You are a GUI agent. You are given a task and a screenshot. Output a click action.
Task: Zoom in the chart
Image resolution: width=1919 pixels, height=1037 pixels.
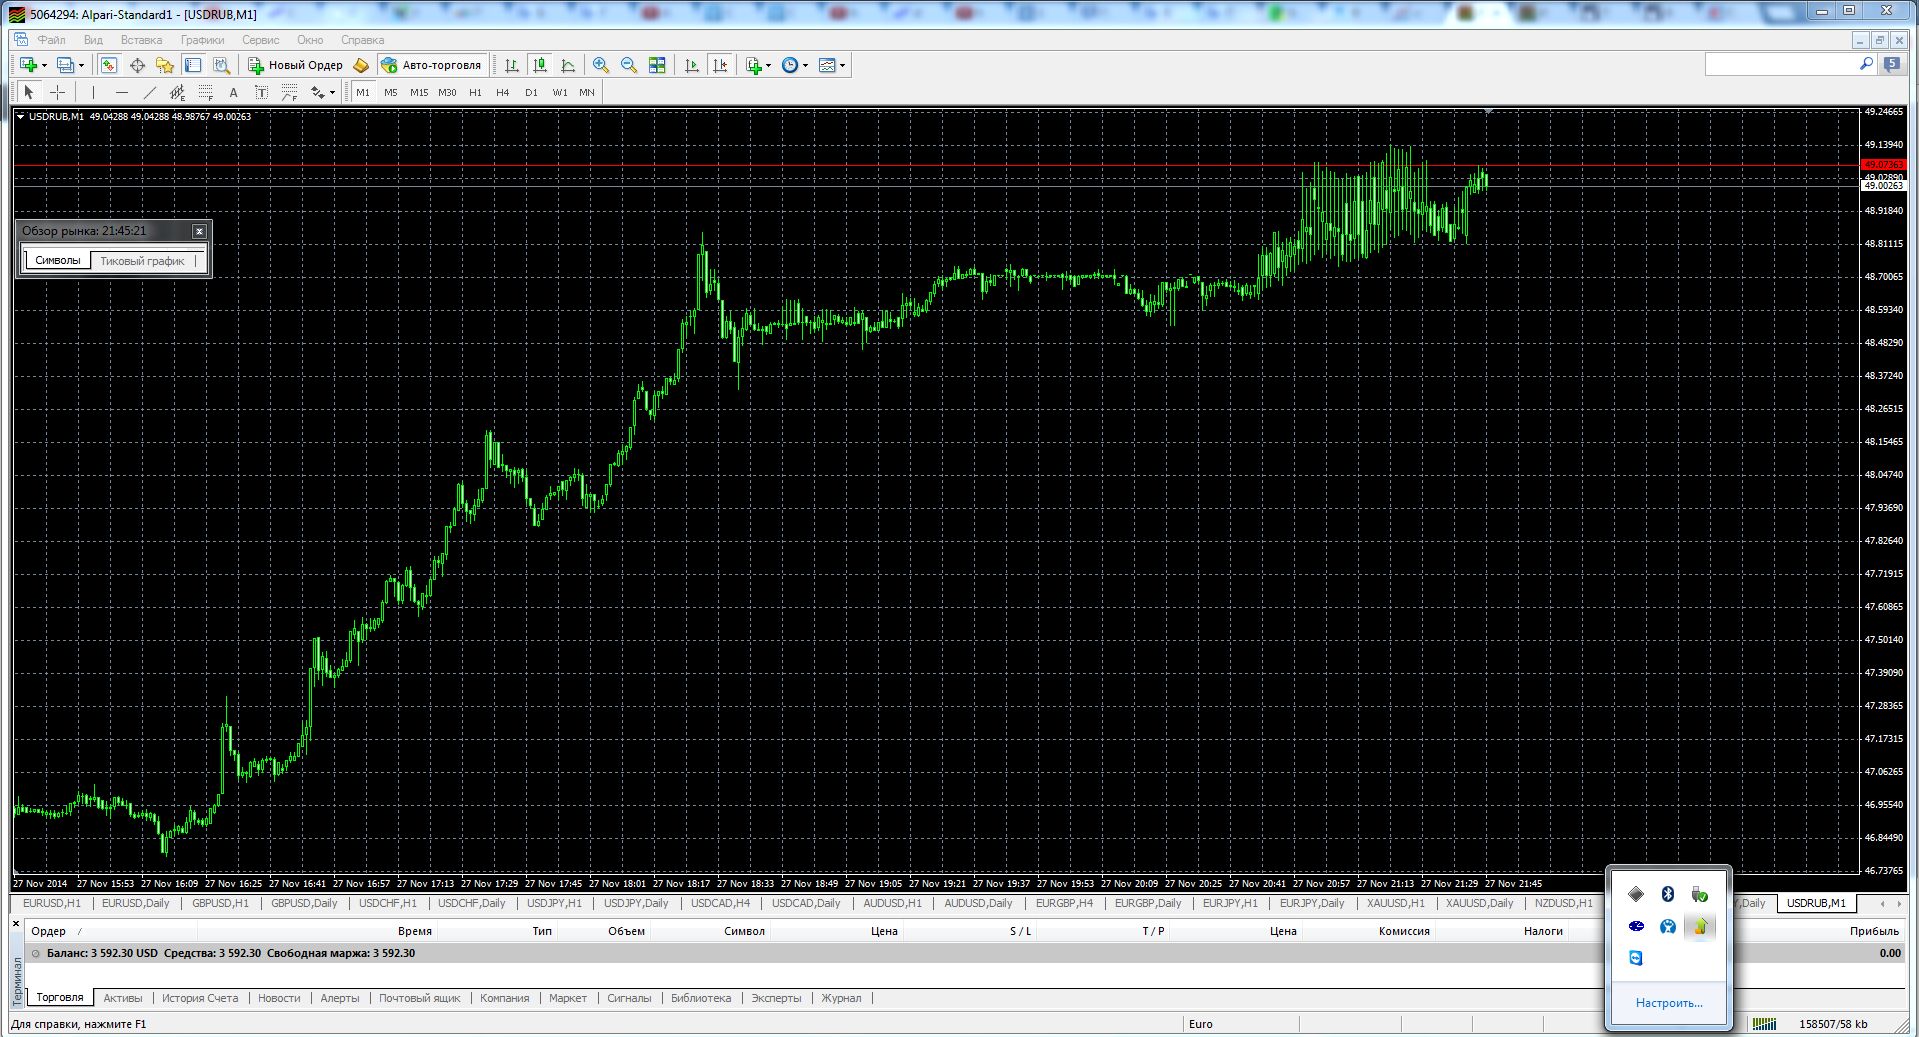(x=601, y=65)
